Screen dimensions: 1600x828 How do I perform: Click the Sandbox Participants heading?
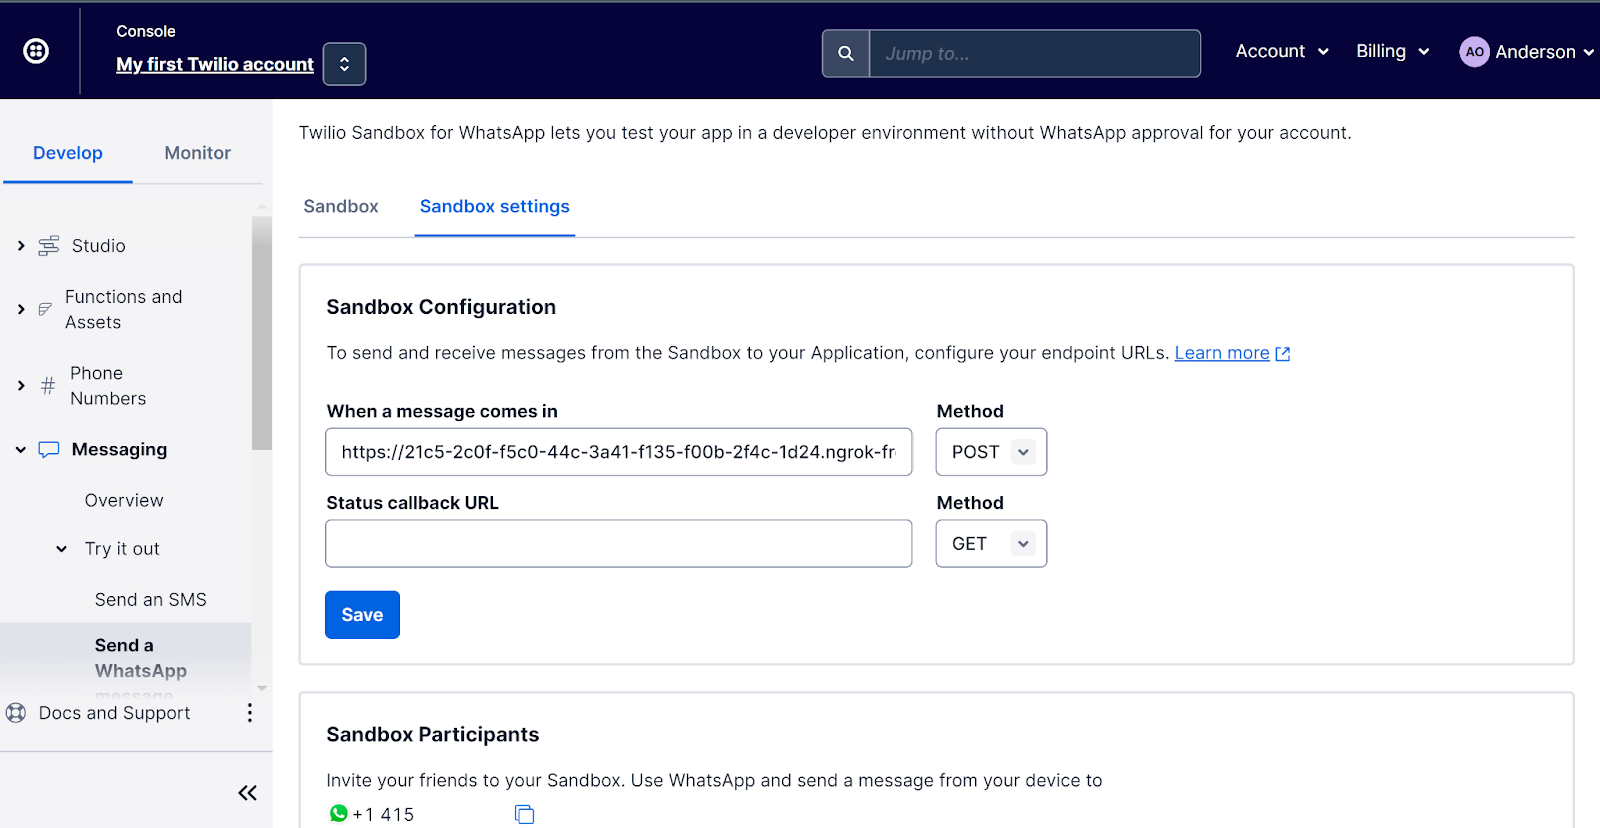433,735
